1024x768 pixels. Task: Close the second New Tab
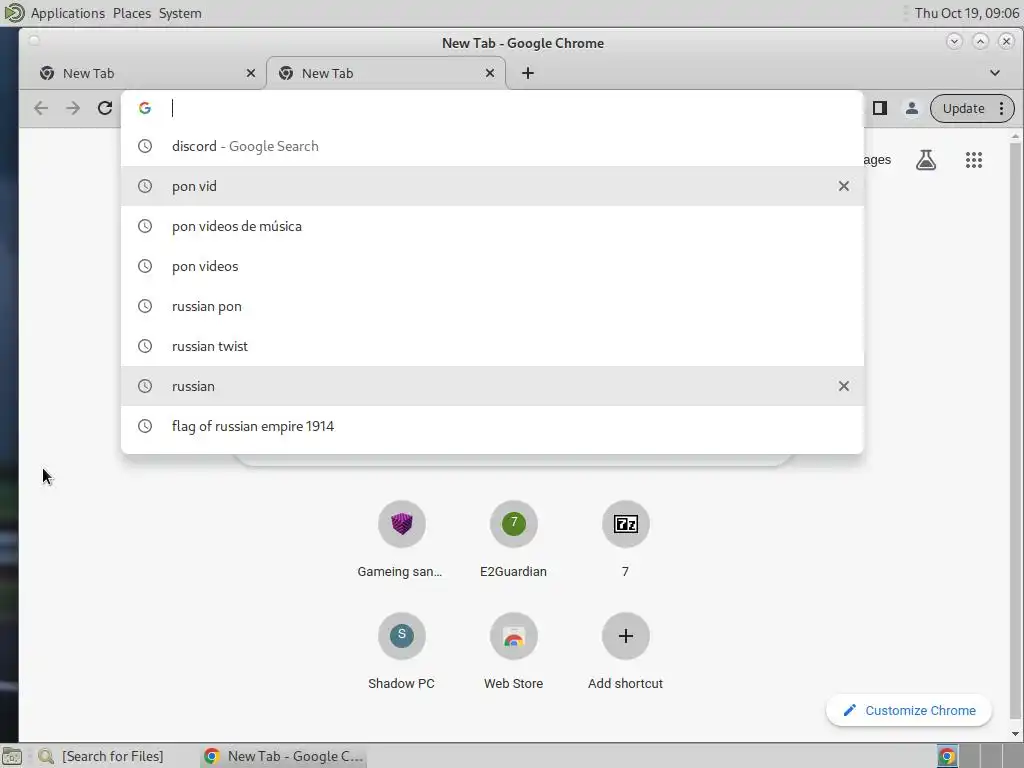tap(490, 73)
